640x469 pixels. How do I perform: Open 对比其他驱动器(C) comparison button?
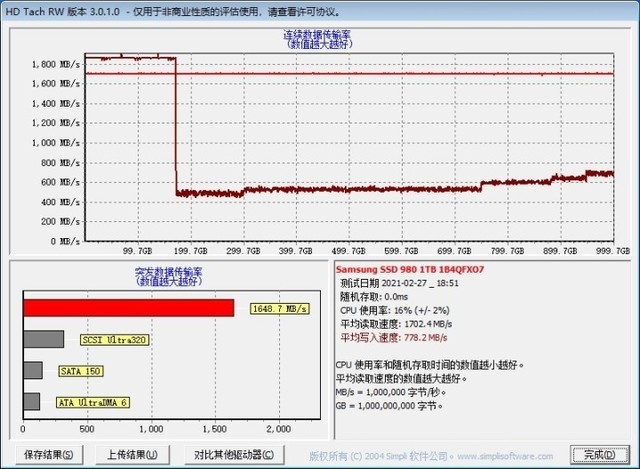(234, 455)
